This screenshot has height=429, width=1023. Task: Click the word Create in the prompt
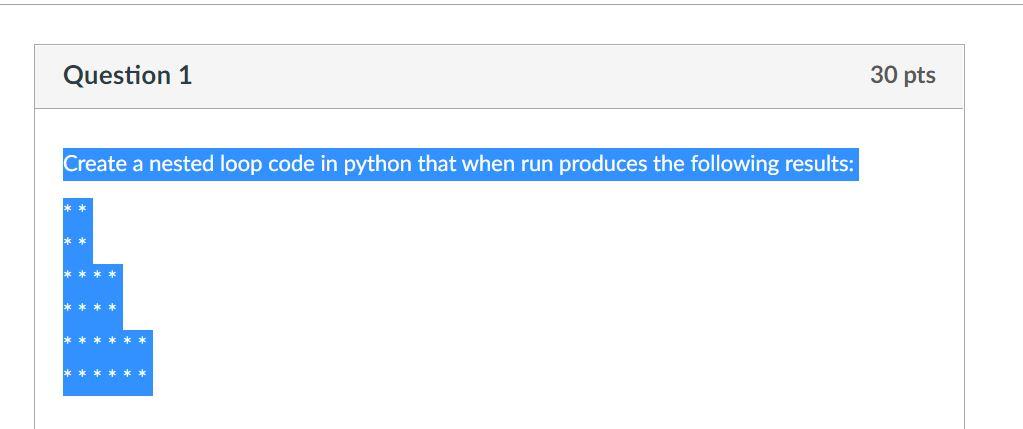pos(95,164)
